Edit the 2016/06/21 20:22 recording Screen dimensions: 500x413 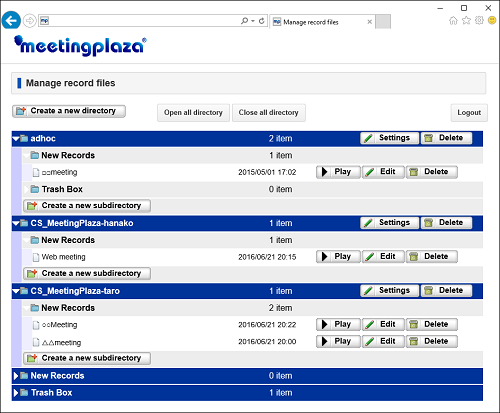(383, 324)
